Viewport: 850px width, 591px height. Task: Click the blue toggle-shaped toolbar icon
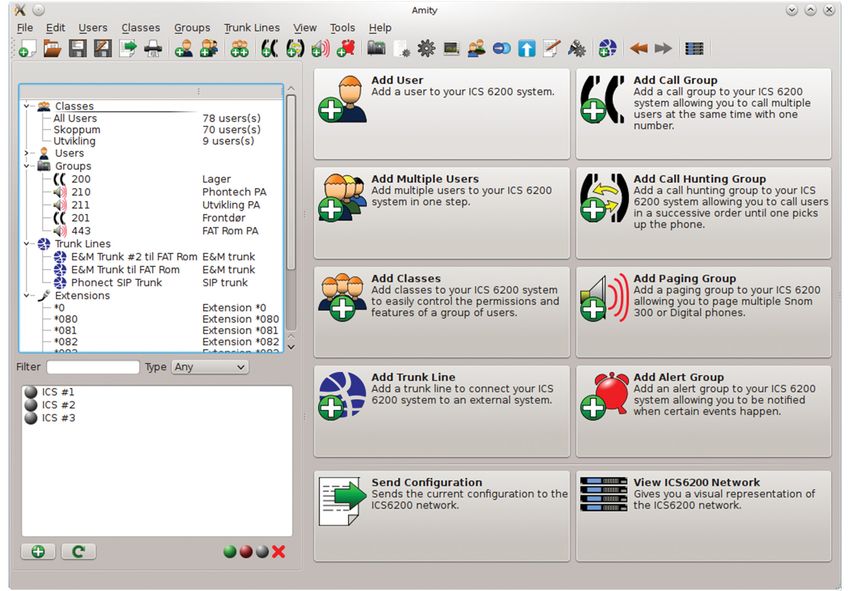(x=501, y=49)
